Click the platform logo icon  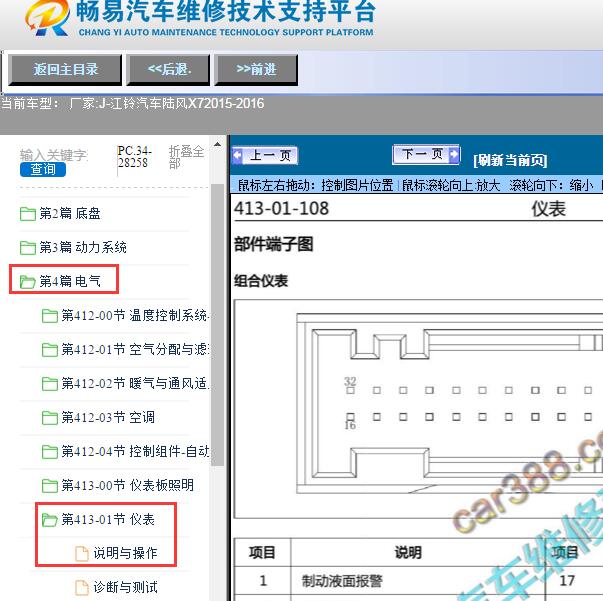coord(47,18)
